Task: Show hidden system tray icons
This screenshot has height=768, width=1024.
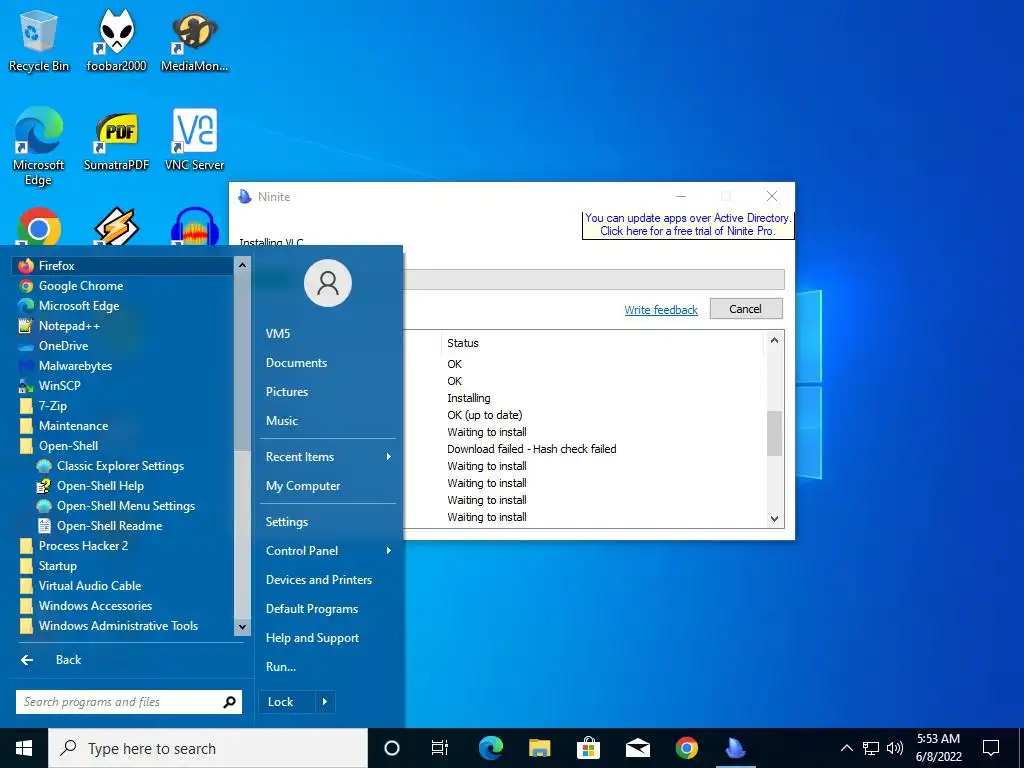Action: click(846, 748)
